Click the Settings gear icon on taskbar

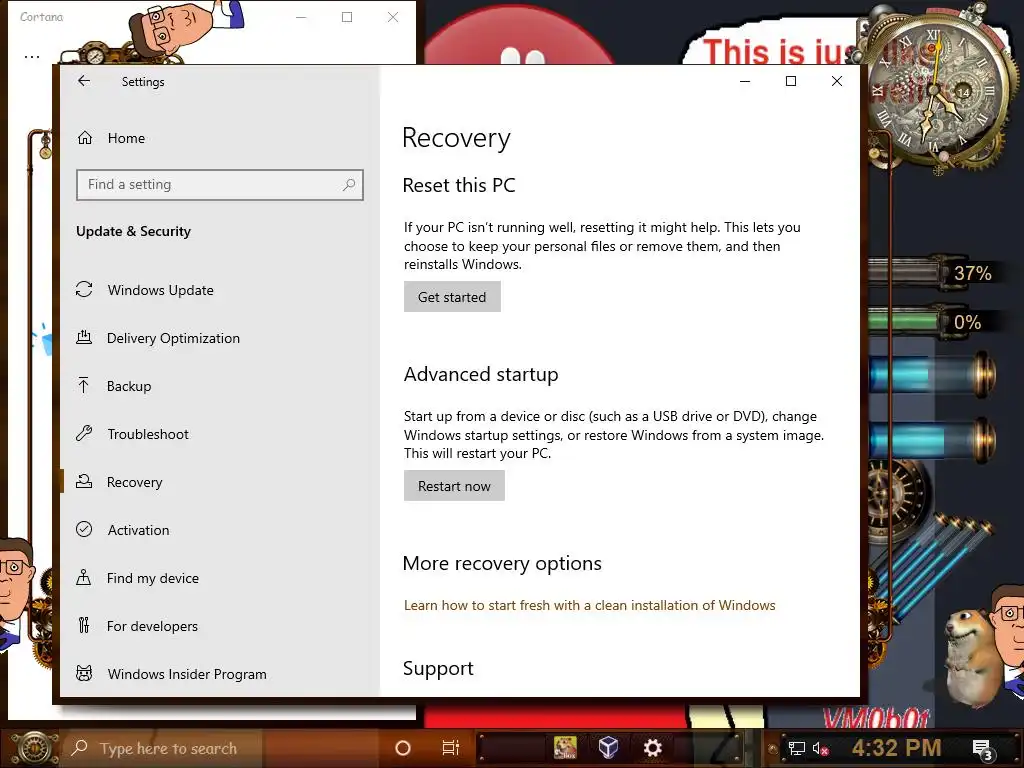click(x=652, y=748)
